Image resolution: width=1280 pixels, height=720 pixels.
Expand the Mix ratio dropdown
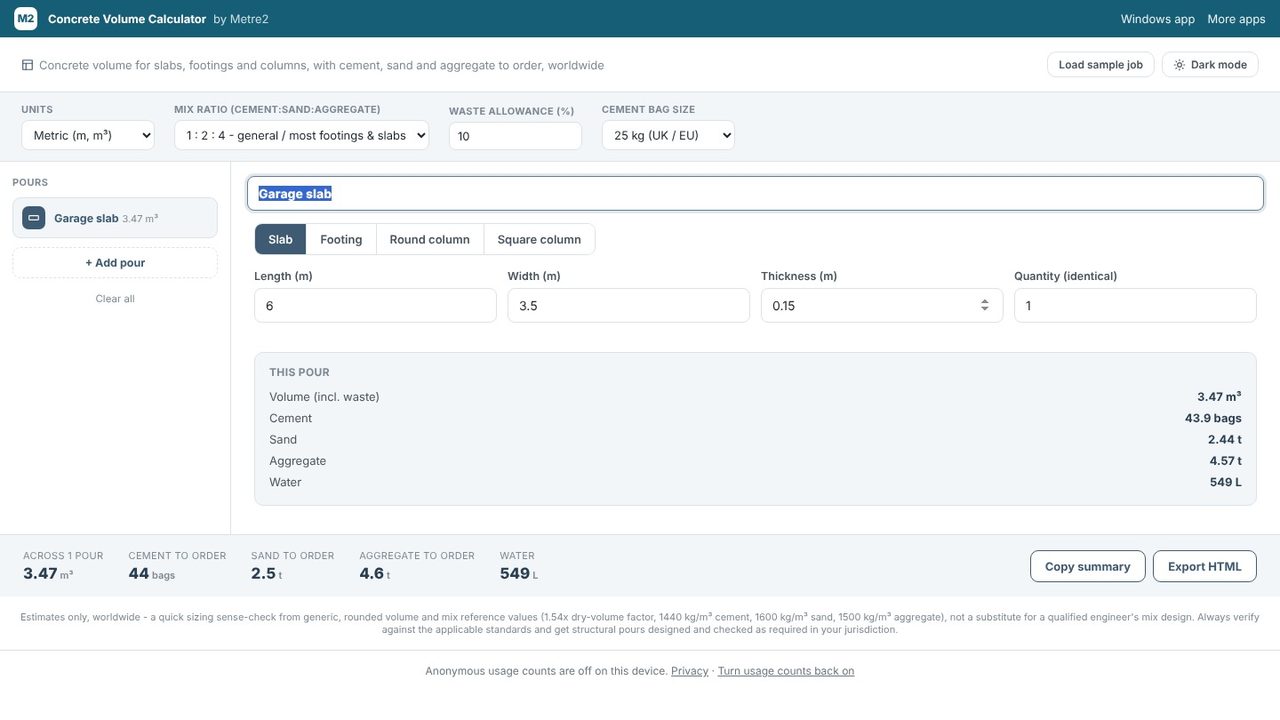pyautogui.click(x=301, y=135)
